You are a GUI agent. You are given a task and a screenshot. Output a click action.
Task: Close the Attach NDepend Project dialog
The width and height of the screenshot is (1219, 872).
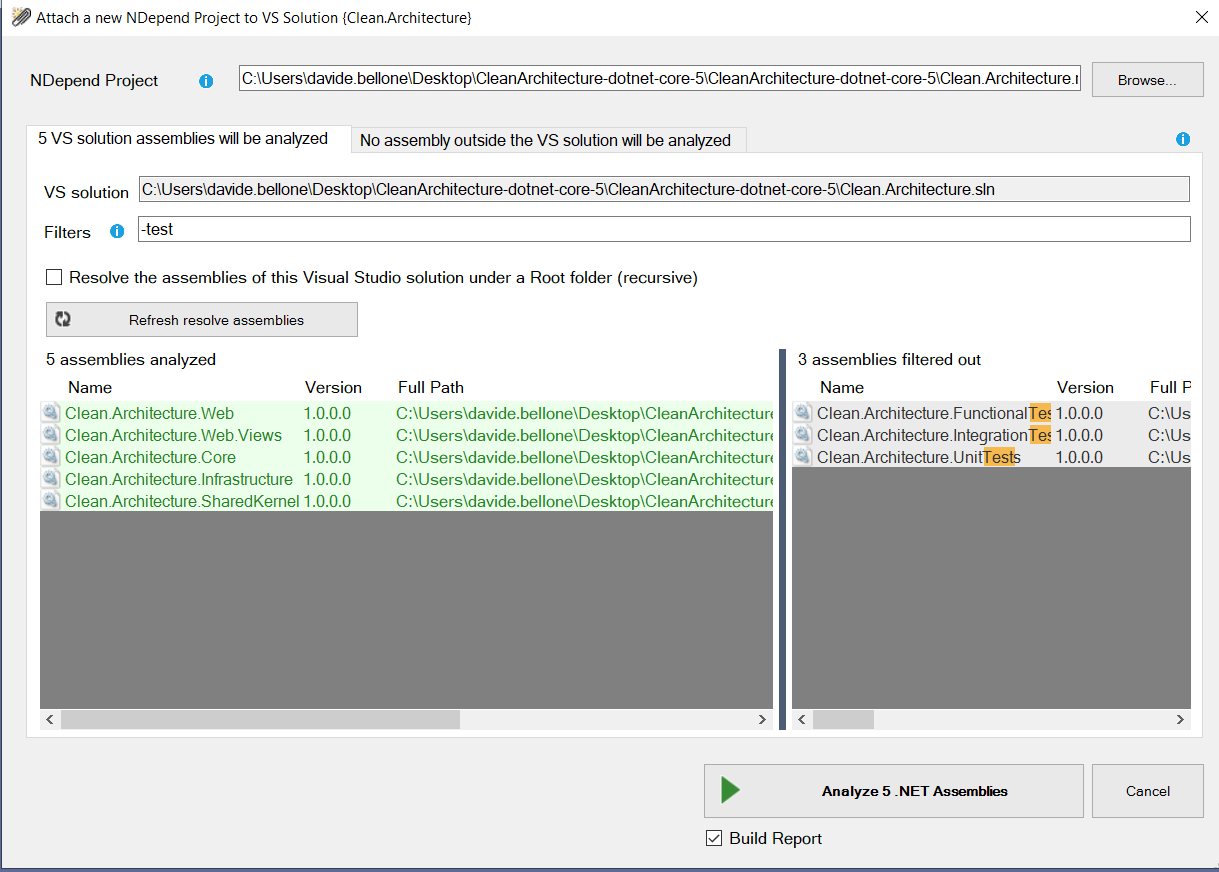click(1201, 17)
